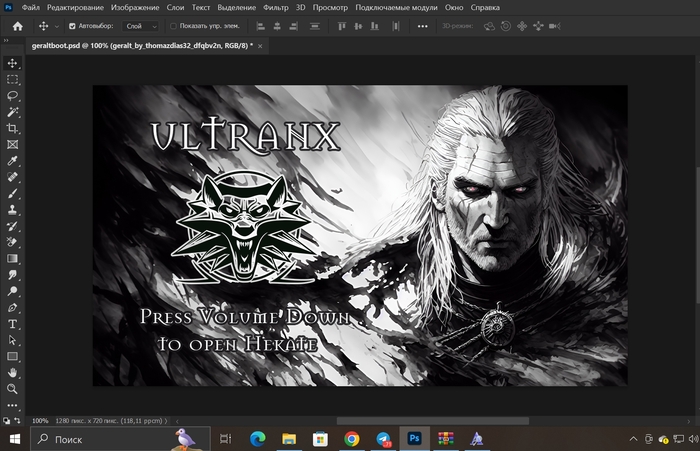Open the Фильтр menu
The width and height of the screenshot is (700, 451).
[276, 7]
